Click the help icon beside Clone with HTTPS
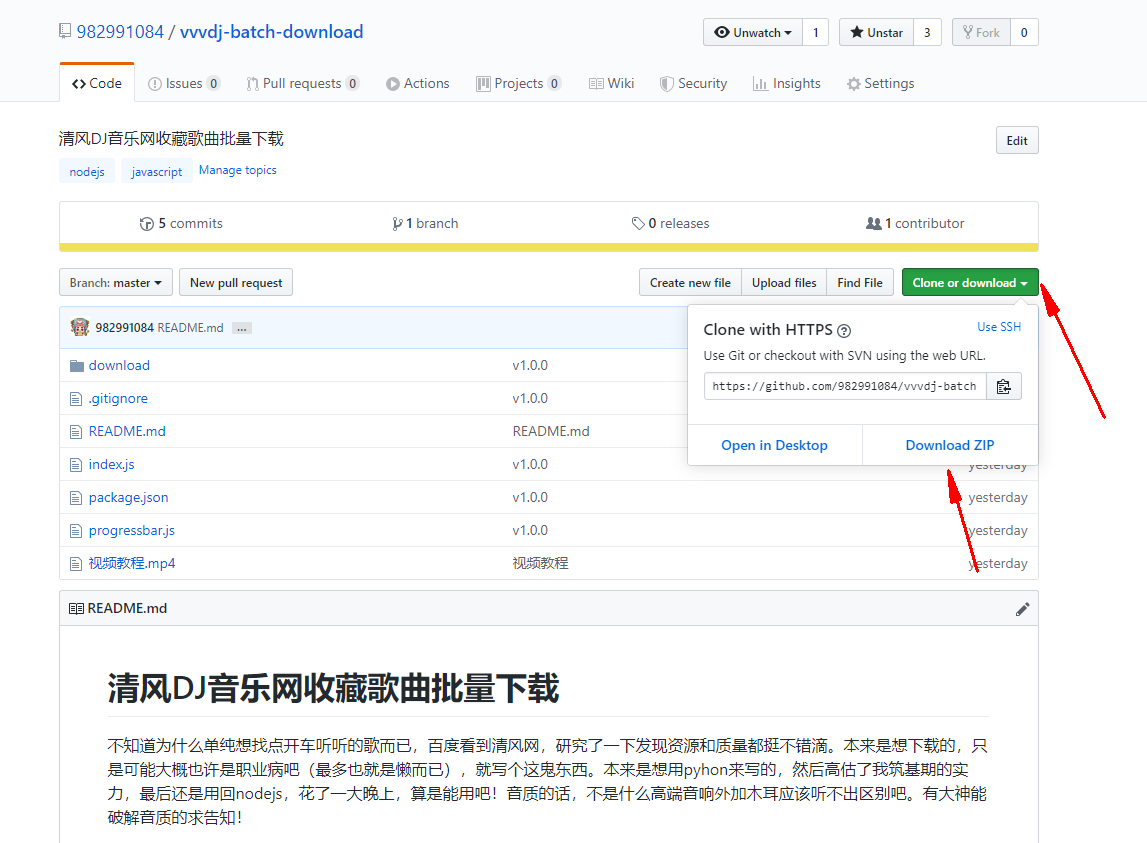 click(843, 331)
